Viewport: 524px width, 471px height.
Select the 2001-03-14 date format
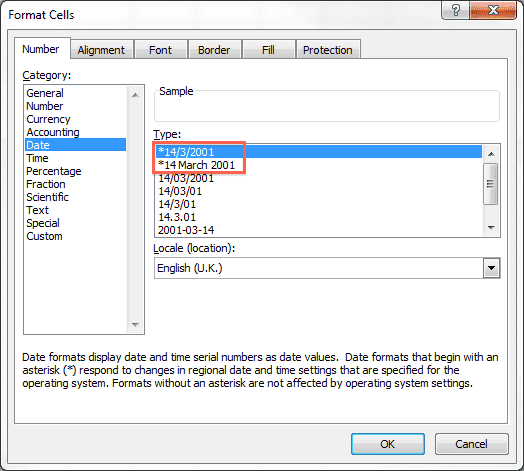click(319, 230)
